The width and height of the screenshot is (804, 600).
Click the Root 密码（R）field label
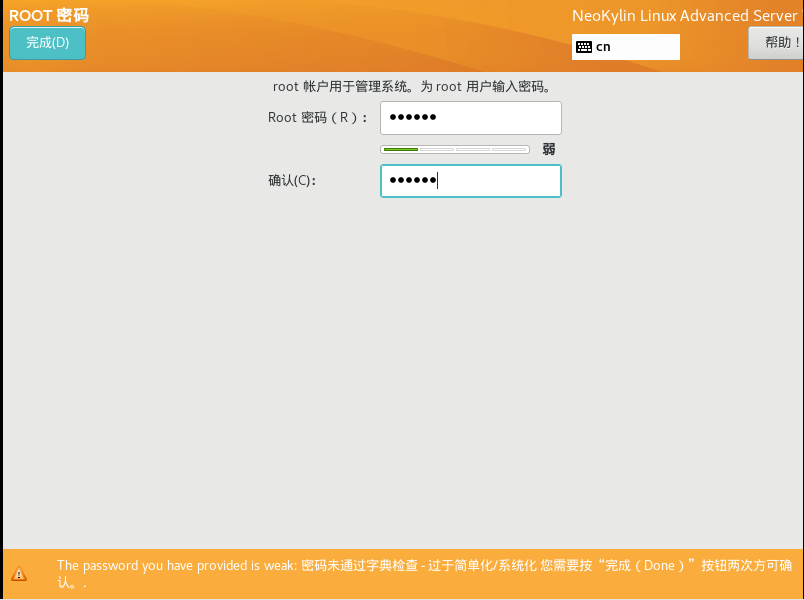click(318, 118)
